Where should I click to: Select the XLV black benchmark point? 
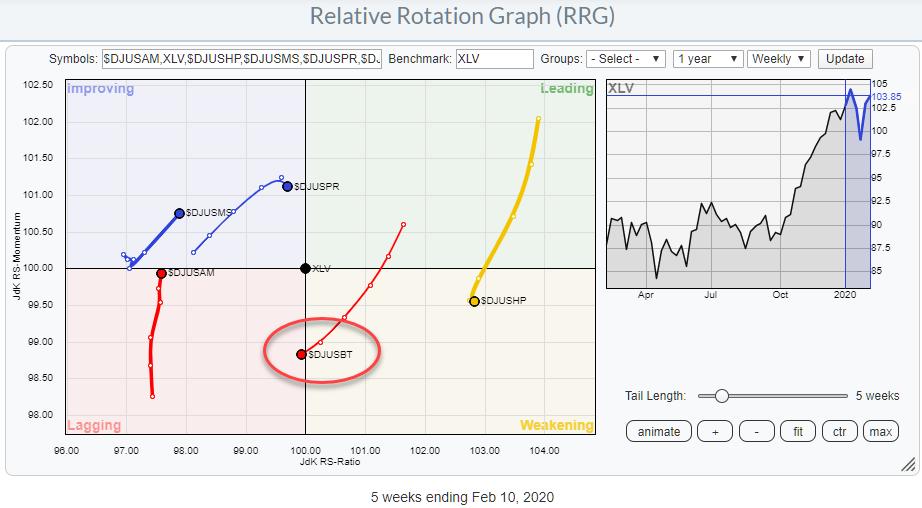(x=305, y=268)
